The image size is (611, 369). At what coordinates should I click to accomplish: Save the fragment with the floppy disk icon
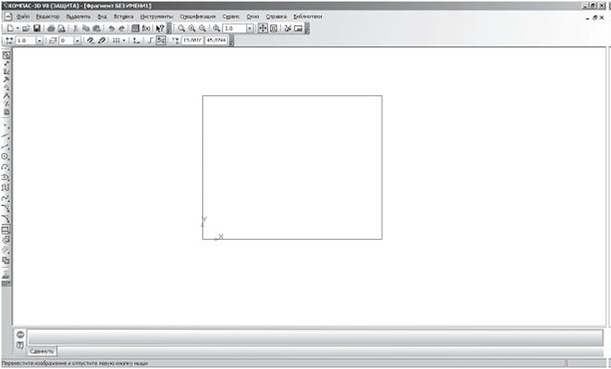(x=37, y=28)
